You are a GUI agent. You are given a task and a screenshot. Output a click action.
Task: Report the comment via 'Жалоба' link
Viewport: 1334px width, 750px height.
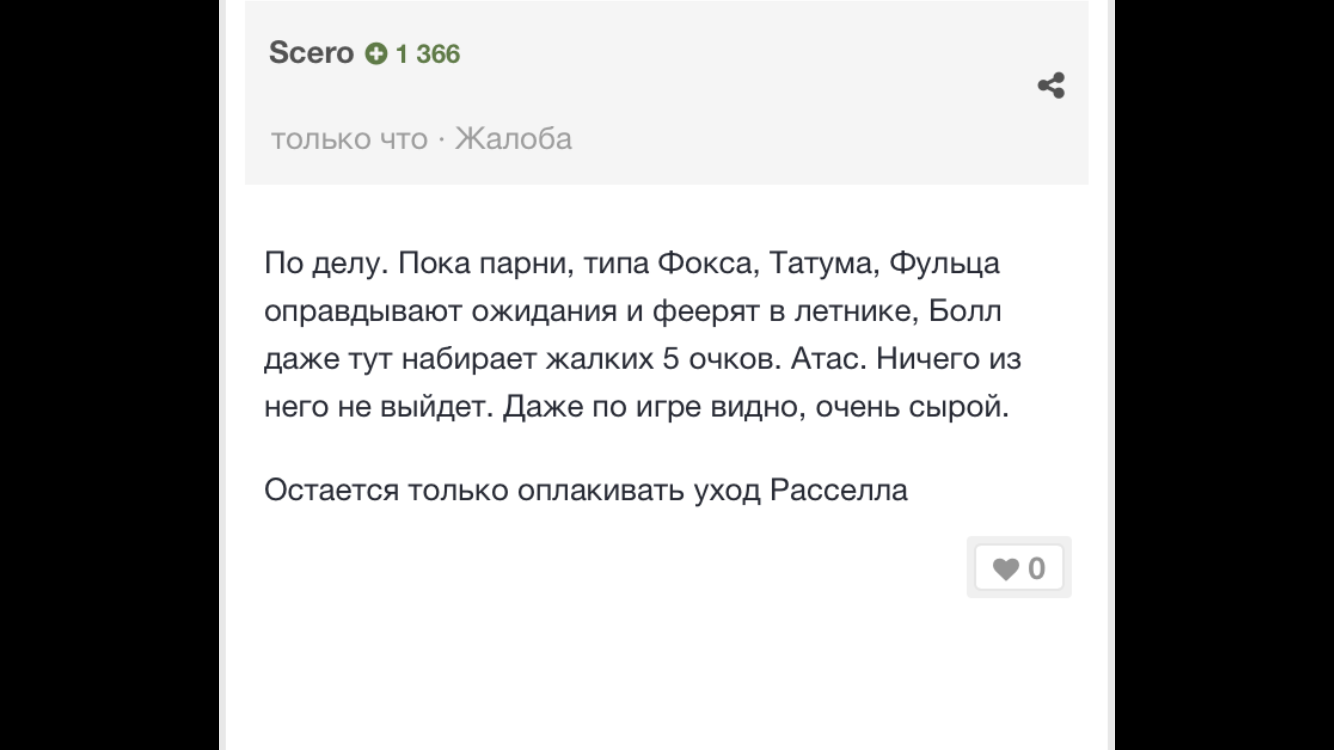pos(514,138)
